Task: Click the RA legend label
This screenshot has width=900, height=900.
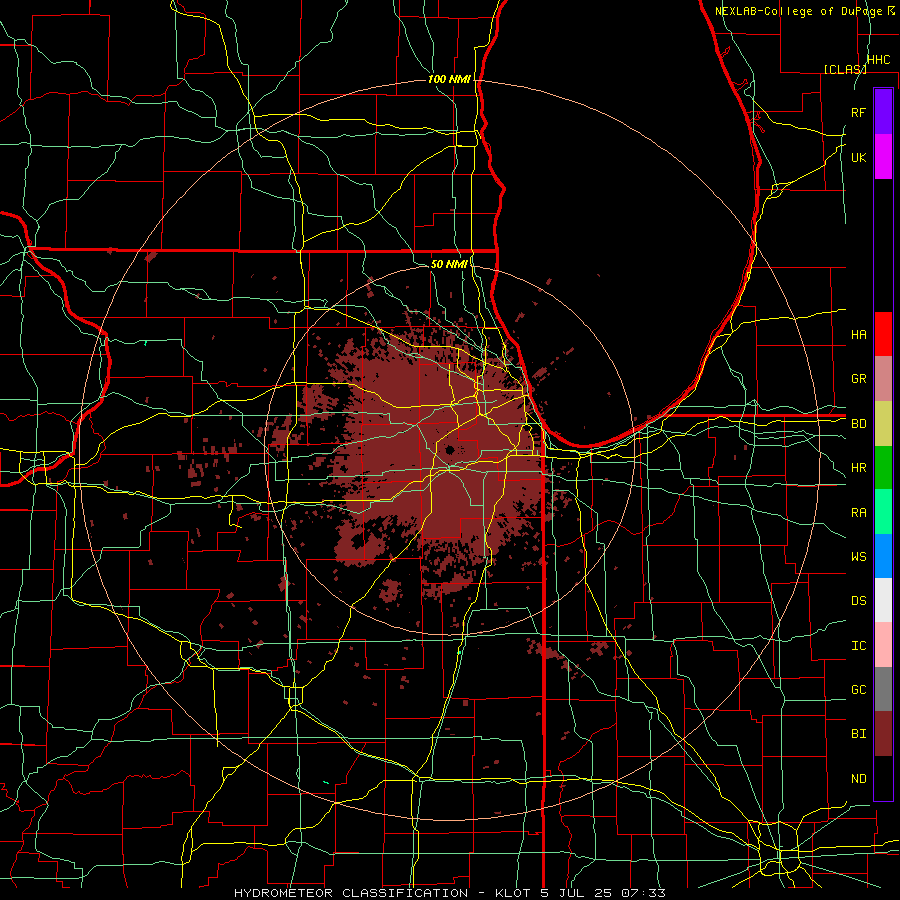Action: (x=859, y=513)
